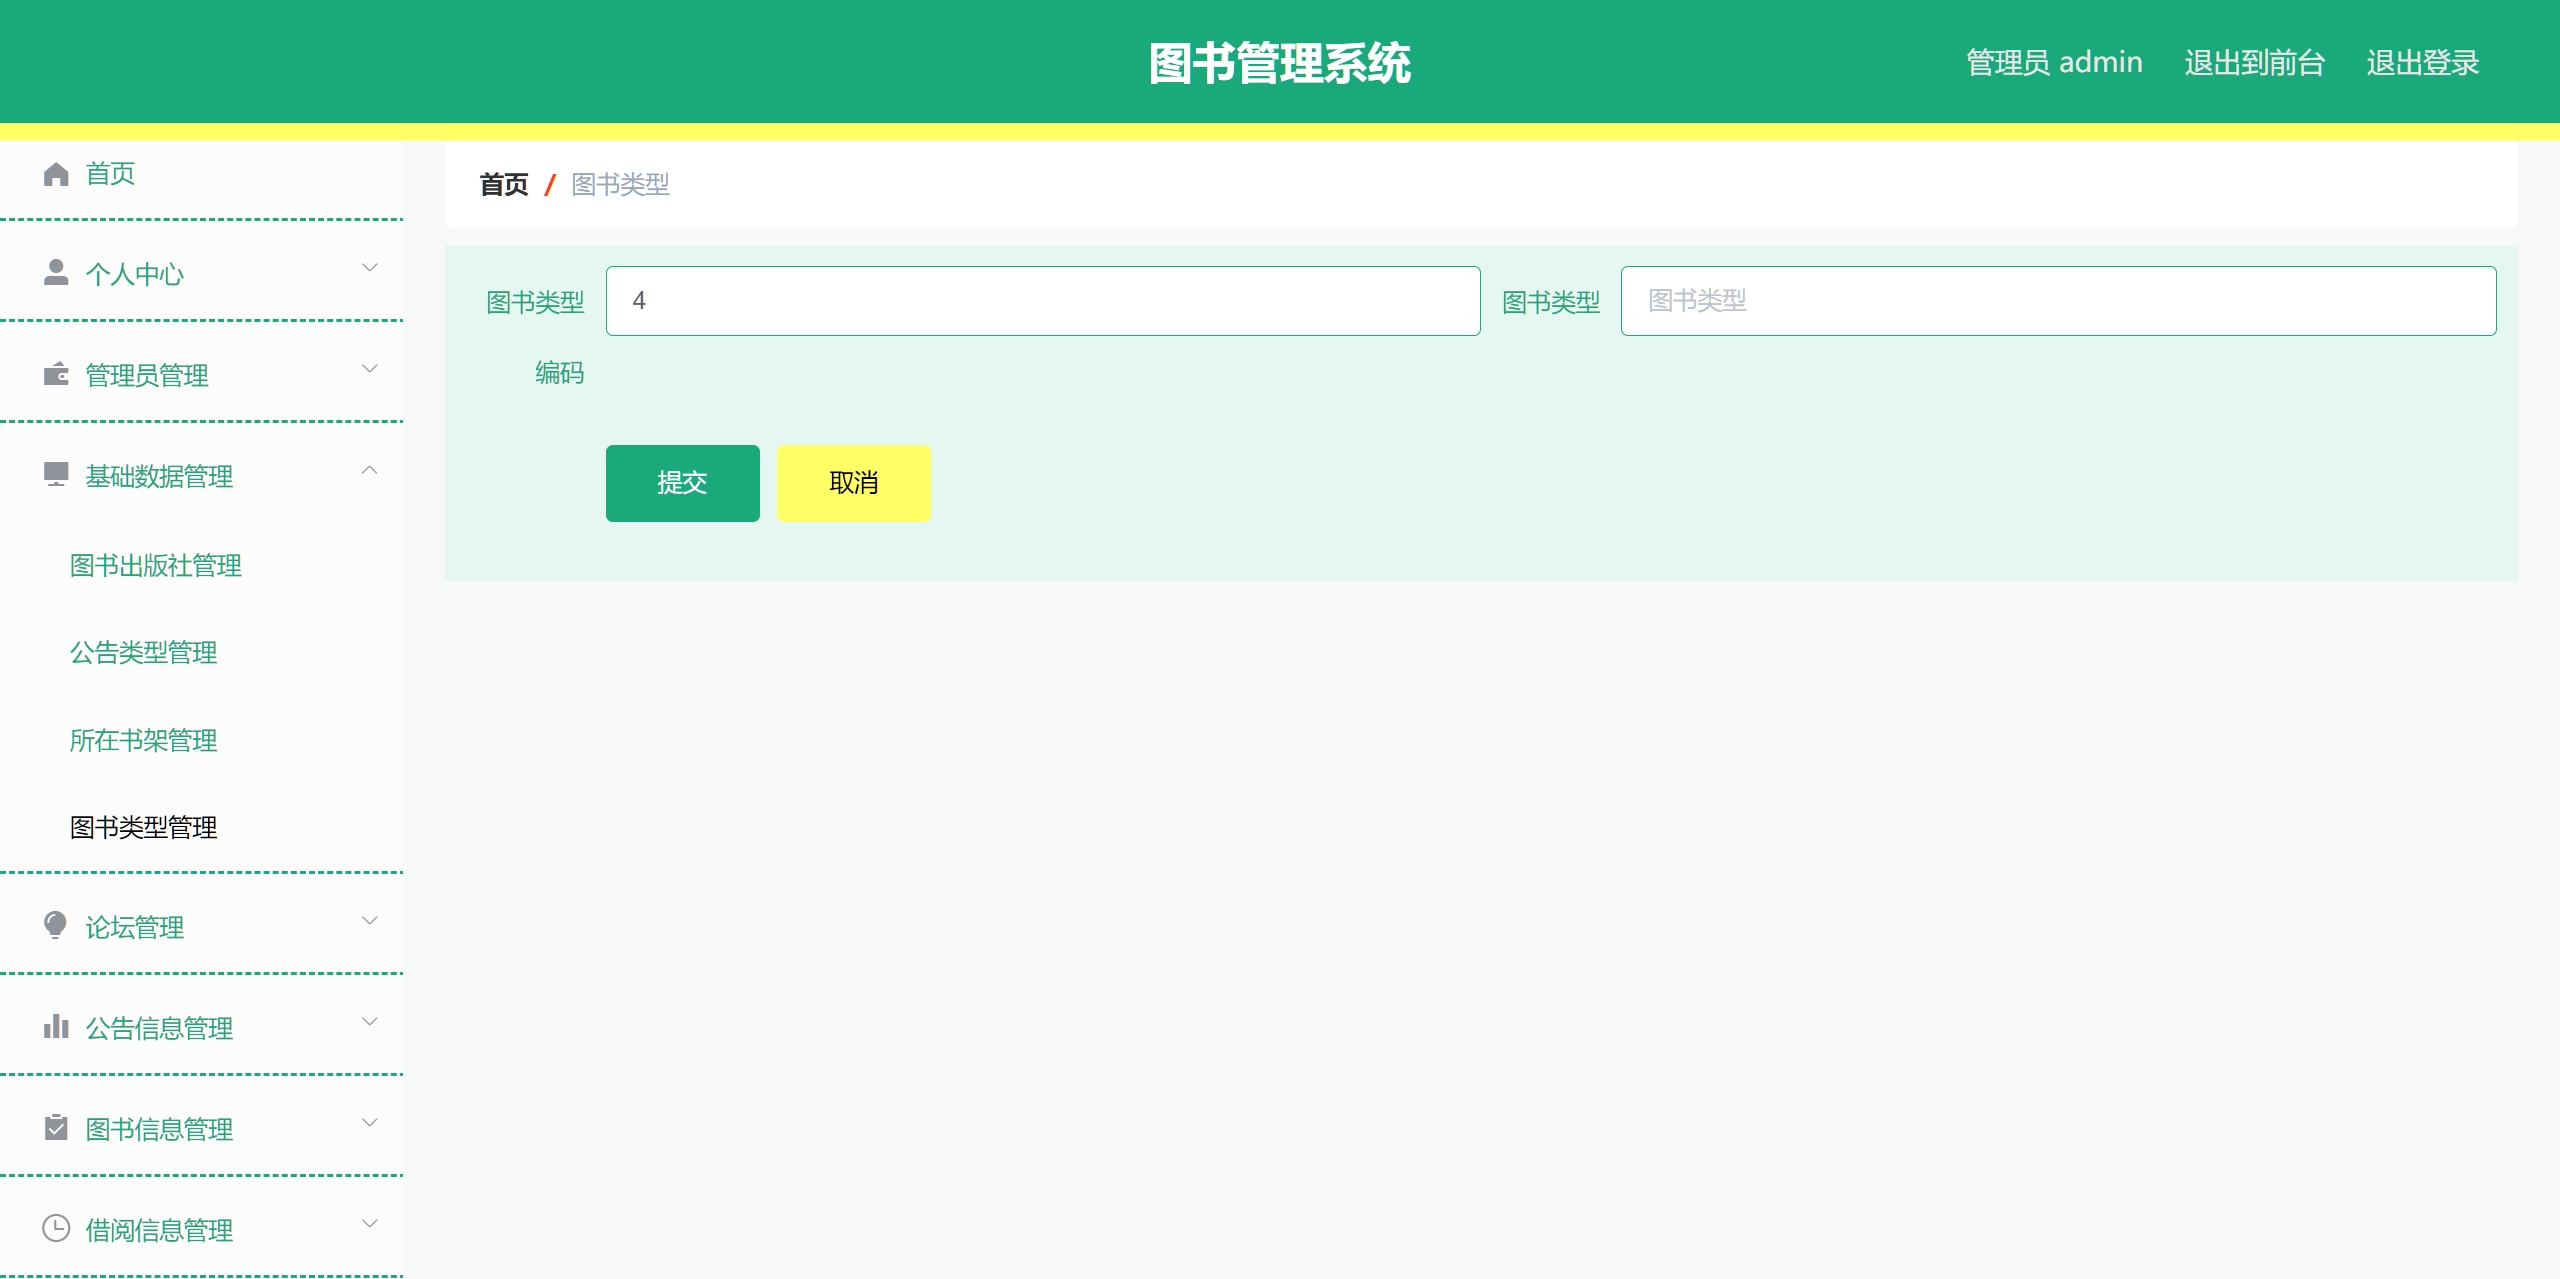
Task: Open the 个人中心 menu label
Action: click(x=134, y=275)
